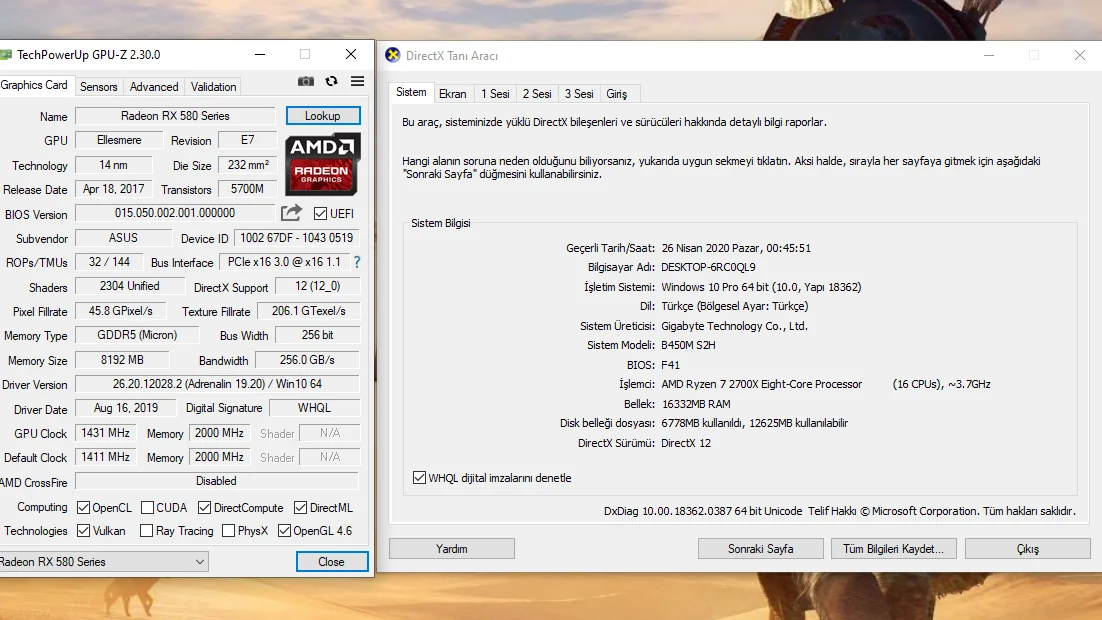Click the Memory Size field 8192 MB
1102x620 pixels.
pos(122,360)
